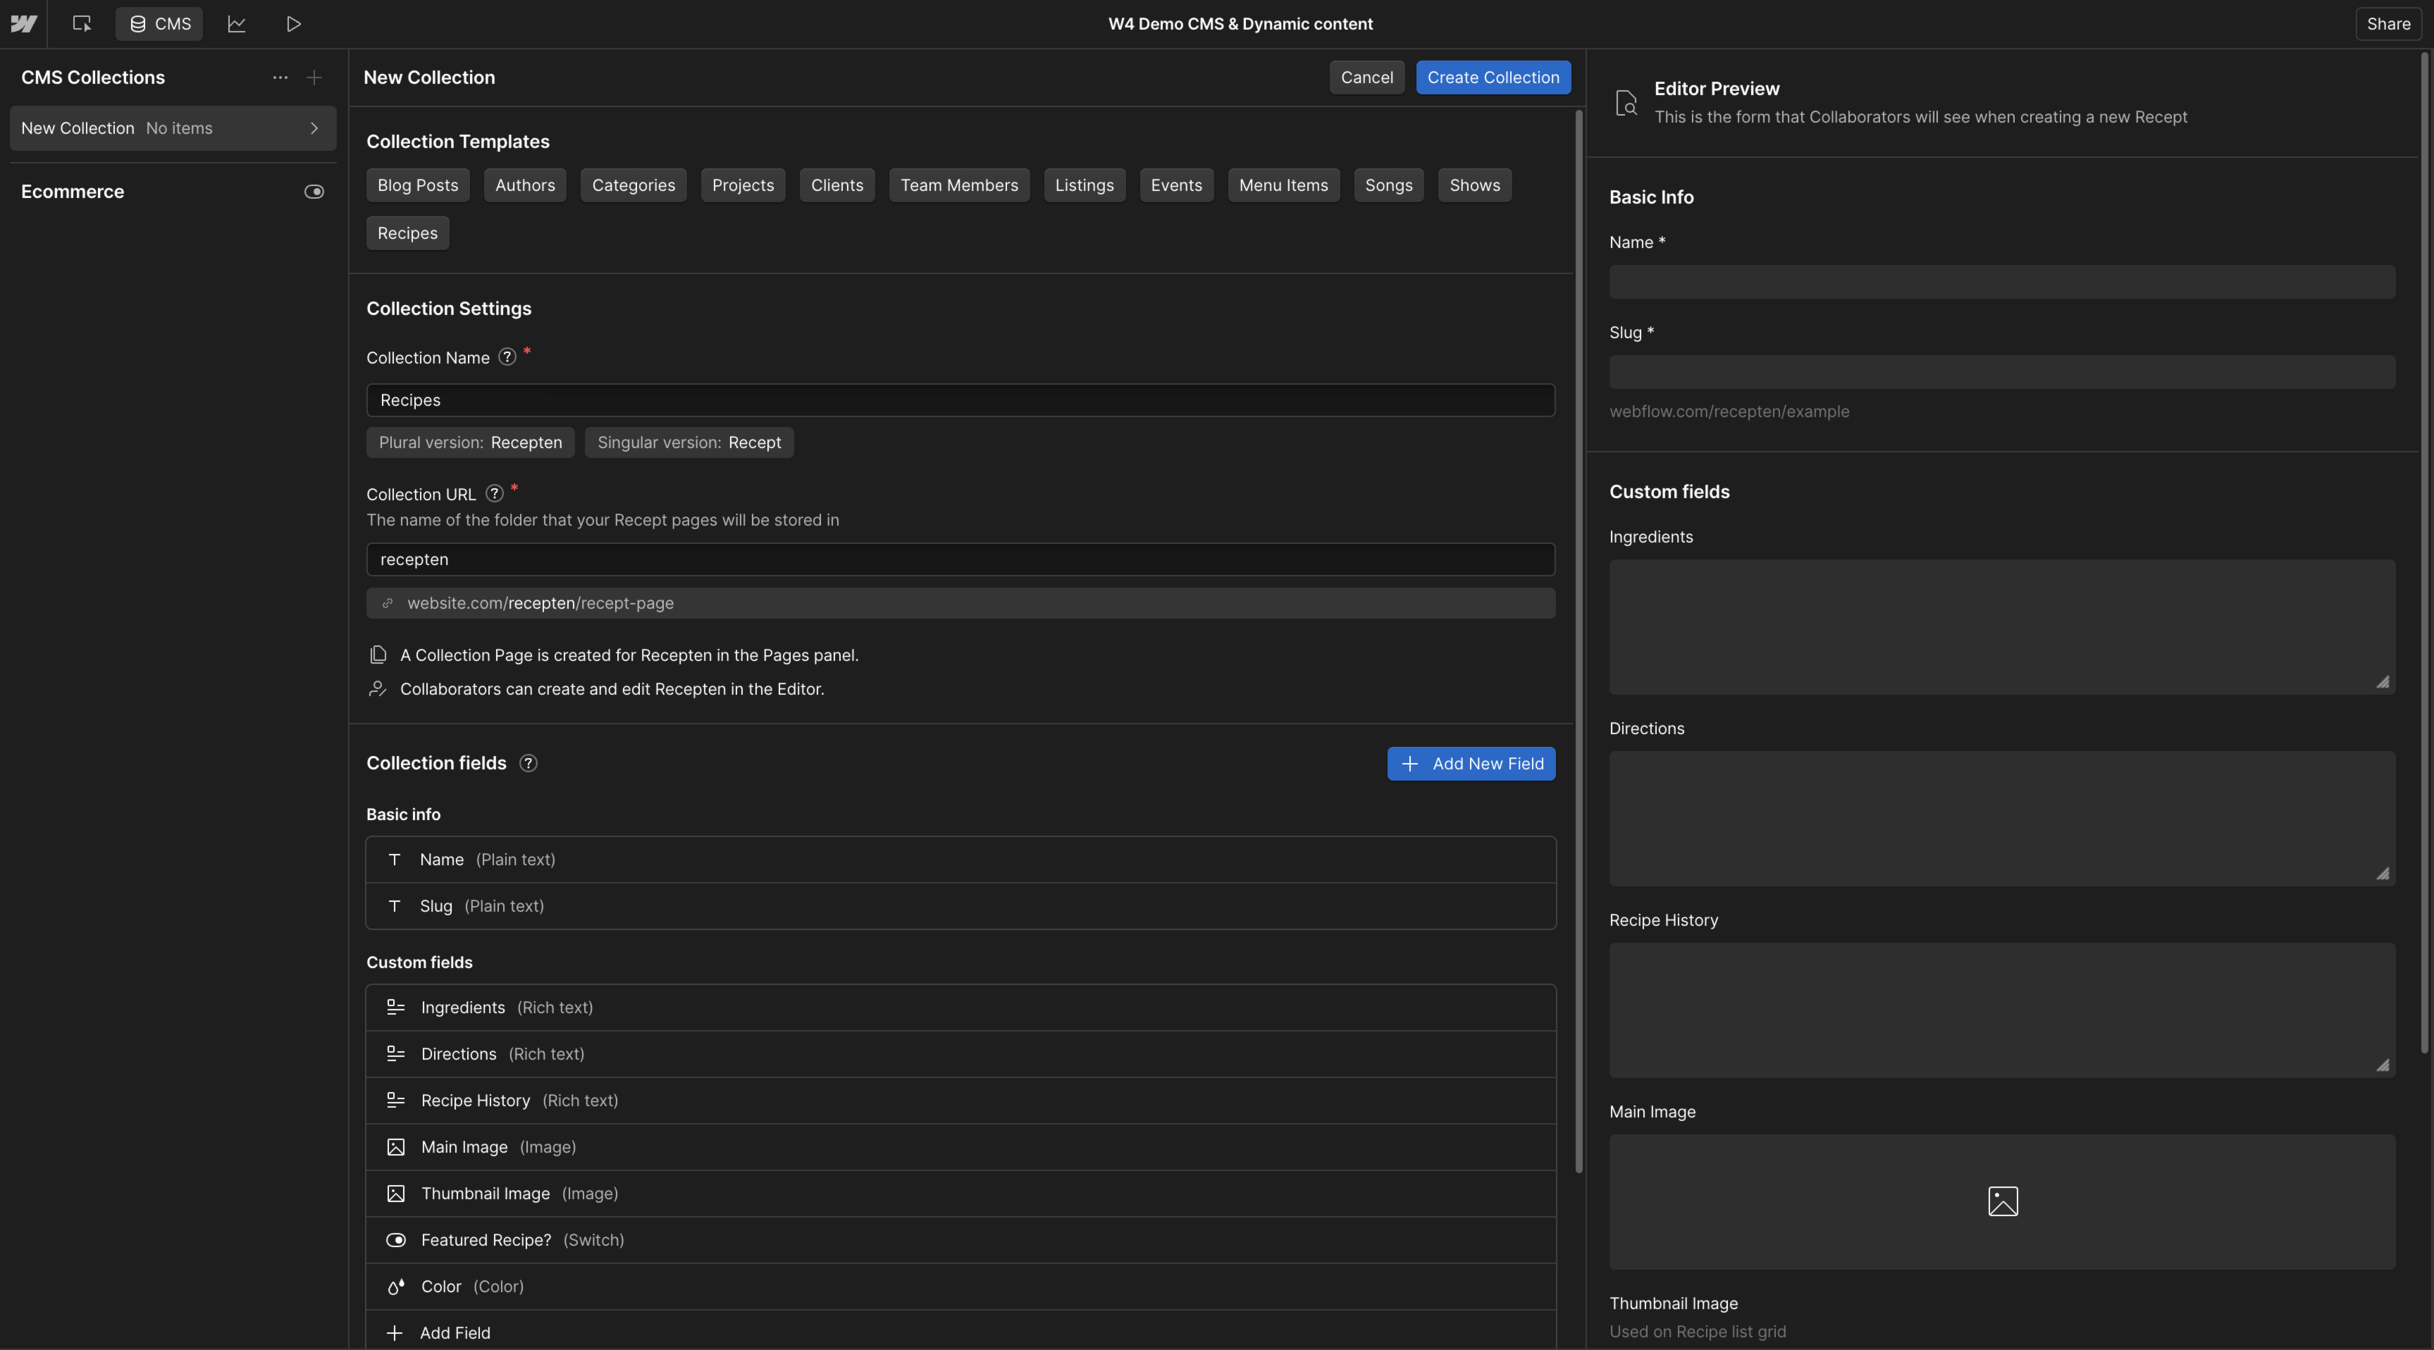Image resolution: width=2434 pixels, height=1350 pixels.
Task: Click Collection URL help question mark
Action: point(494,493)
